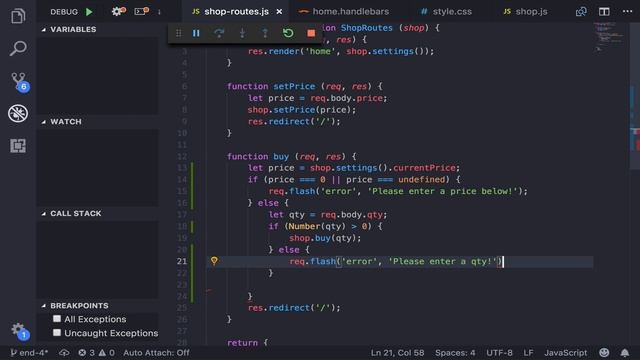The height and width of the screenshot is (360, 640).
Task: Show the errors and warnings count in status bar
Action: pyautogui.click(x=96, y=352)
